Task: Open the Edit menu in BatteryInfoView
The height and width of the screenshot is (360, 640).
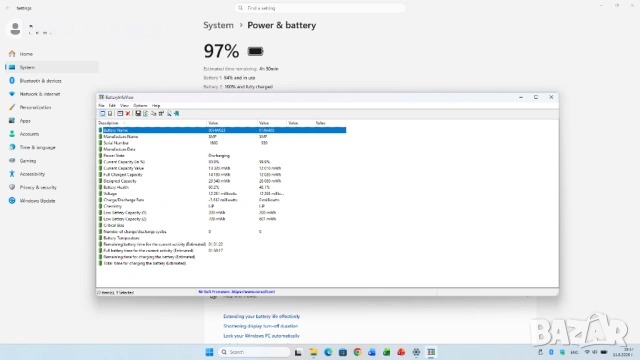Action: click(x=112, y=105)
